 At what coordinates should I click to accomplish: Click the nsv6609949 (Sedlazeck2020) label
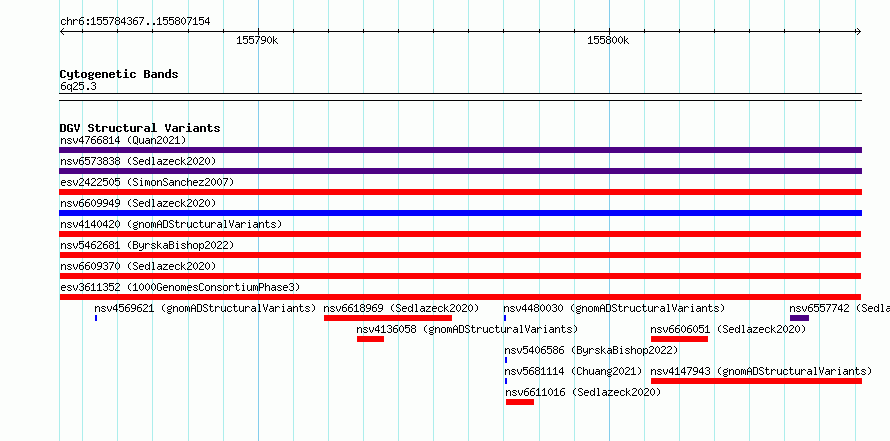(138, 203)
